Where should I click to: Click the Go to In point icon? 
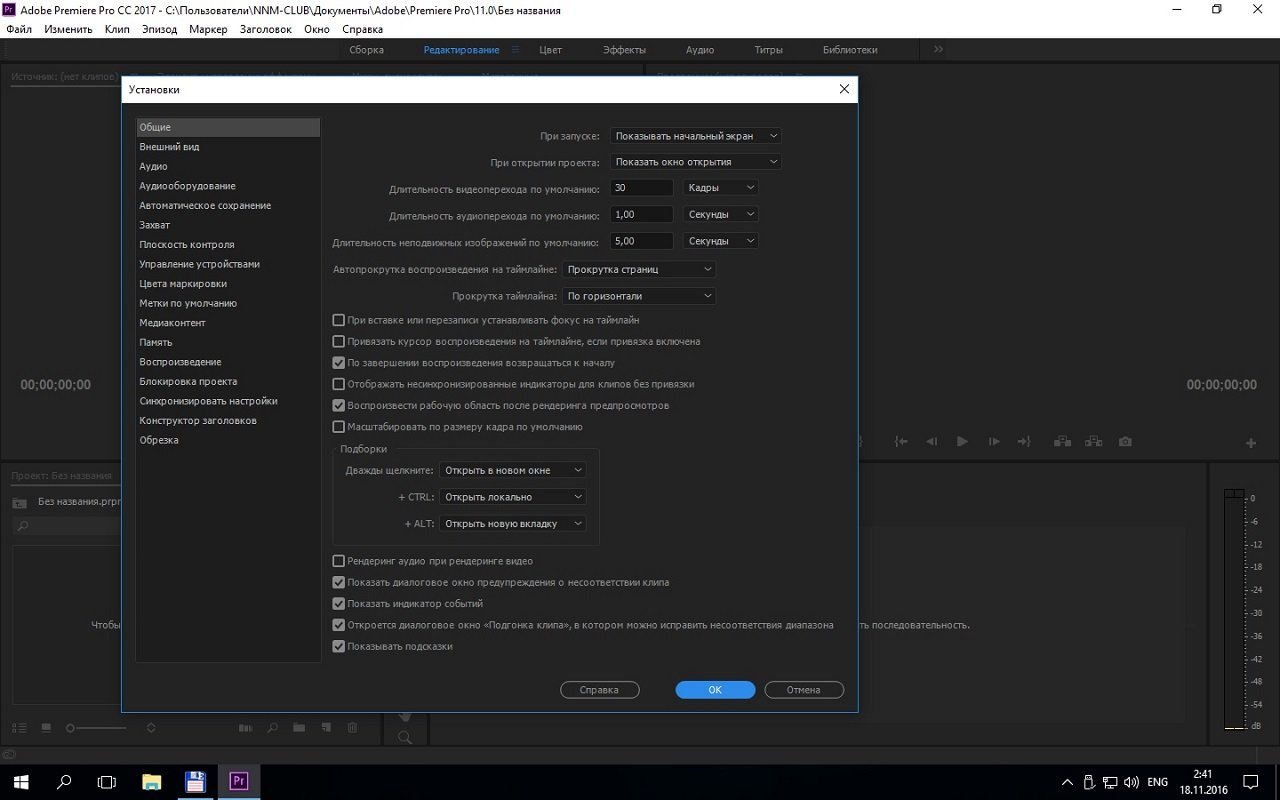click(x=901, y=442)
